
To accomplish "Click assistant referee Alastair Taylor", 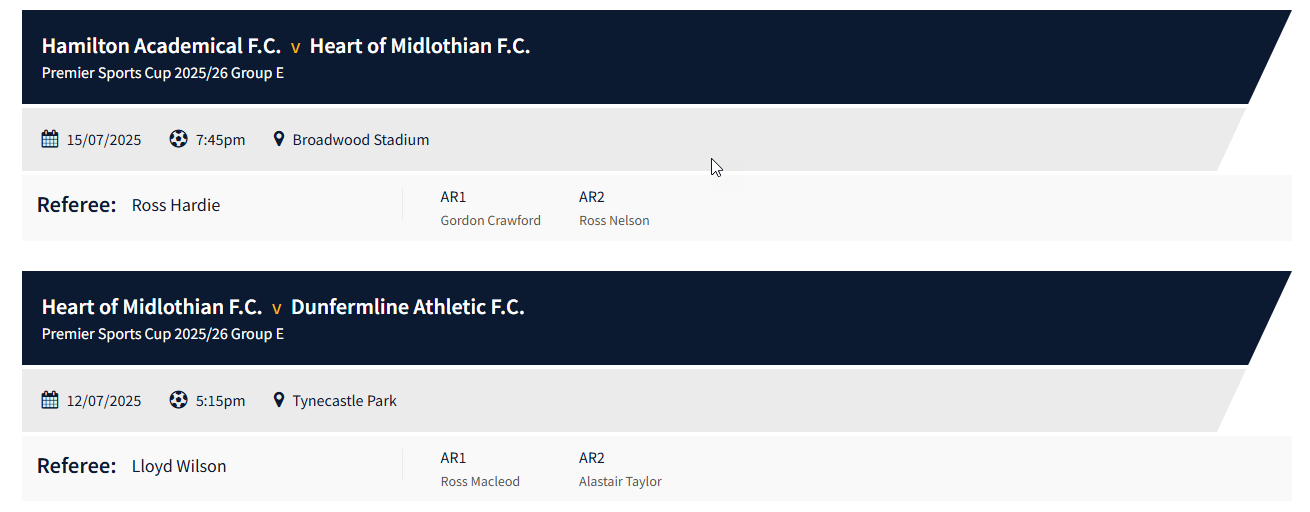I will [x=620, y=482].
